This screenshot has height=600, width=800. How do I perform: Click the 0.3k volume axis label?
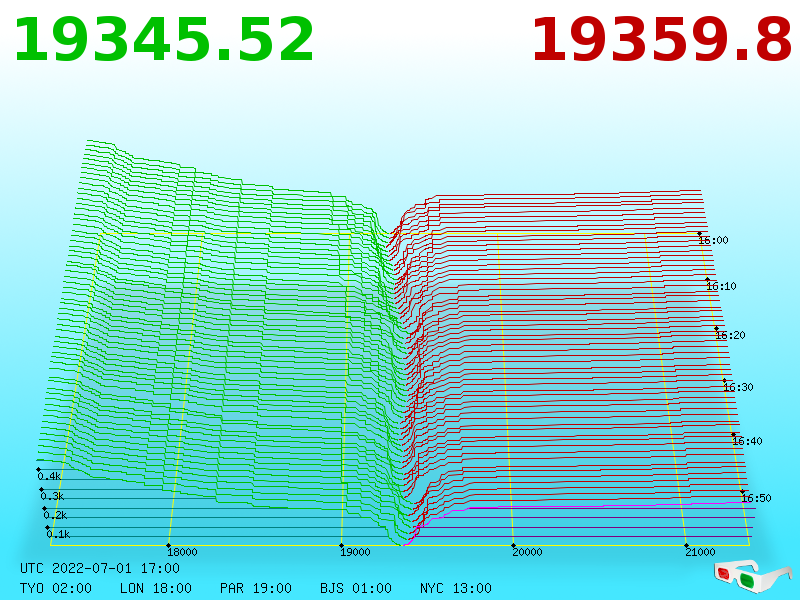[x=52, y=496]
